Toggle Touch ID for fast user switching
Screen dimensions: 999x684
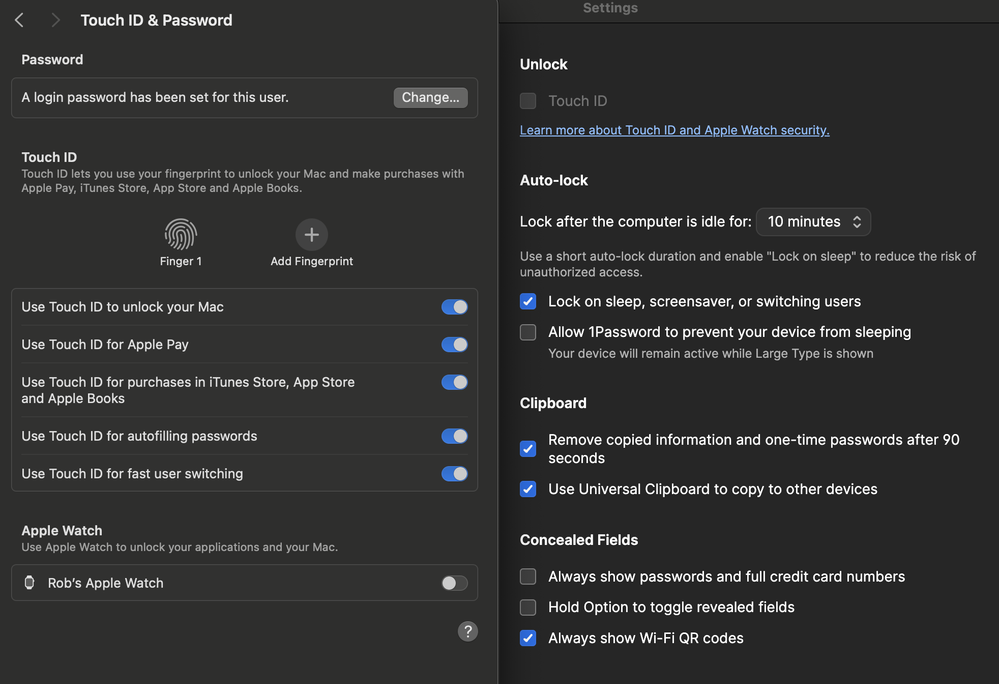tap(454, 474)
